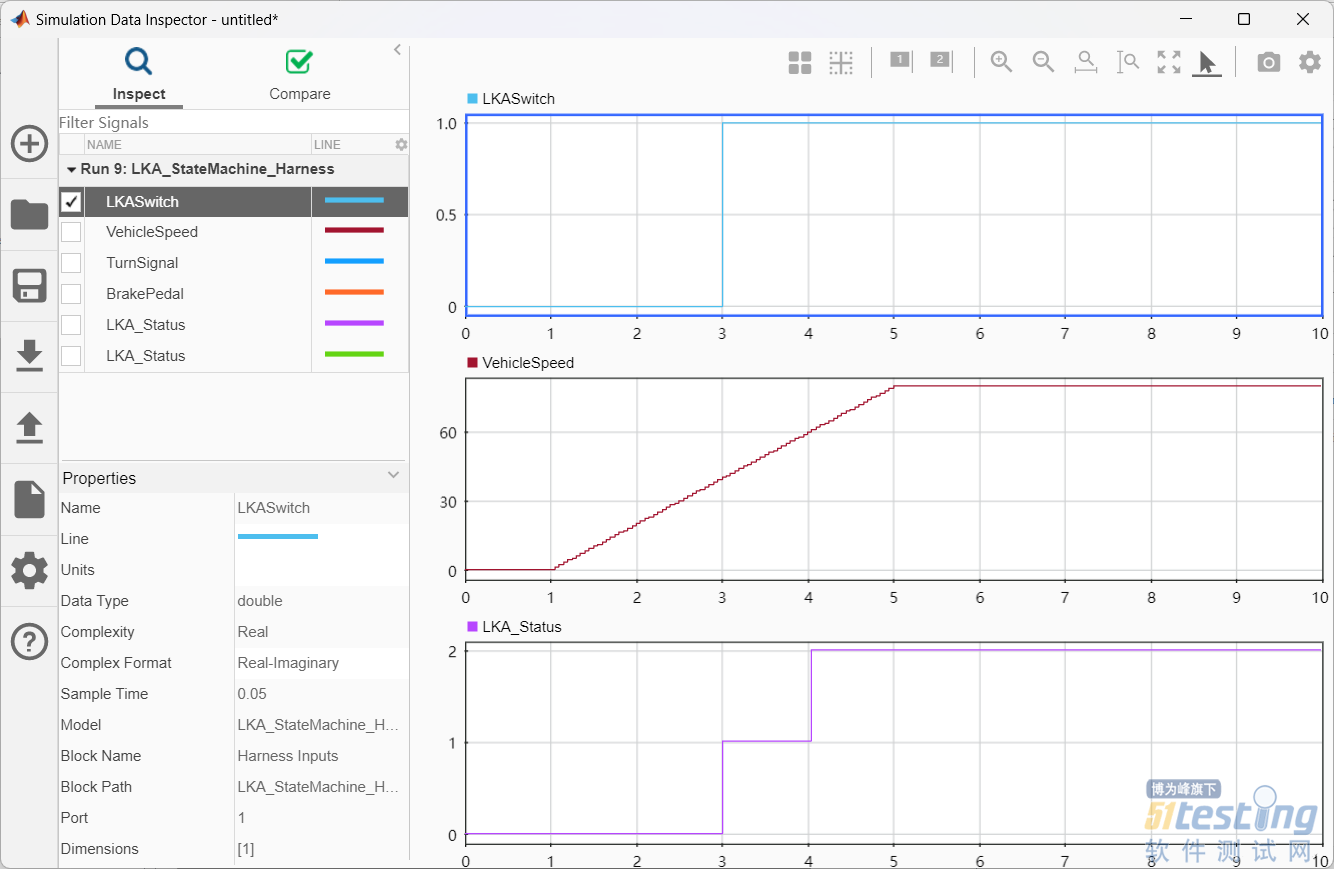Viewport: 1334px width, 869px height.
Task: Open the subplot layout grid icon
Action: tap(800, 63)
